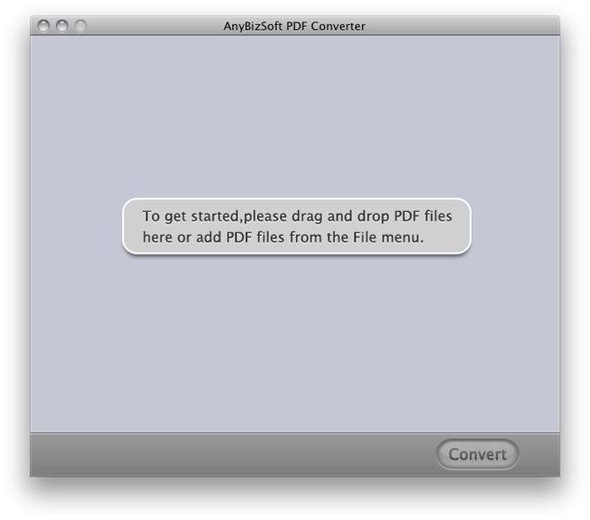This screenshot has width=590, height=520.
Task: Click the AnyBizSoft PDF Converter window title
Action: pyautogui.click(x=294, y=26)
